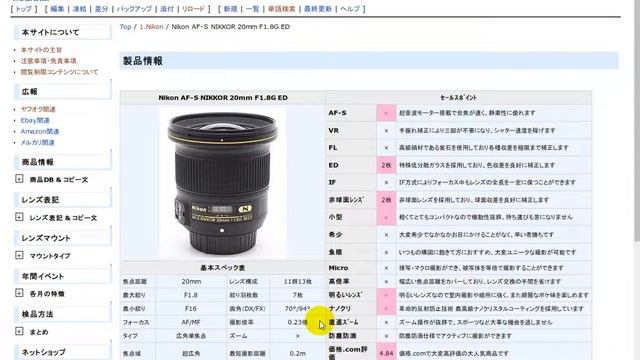640x360 pixels.
Task: Click the 11群13枚 lens construction value
Action: [x=298, y=282]
